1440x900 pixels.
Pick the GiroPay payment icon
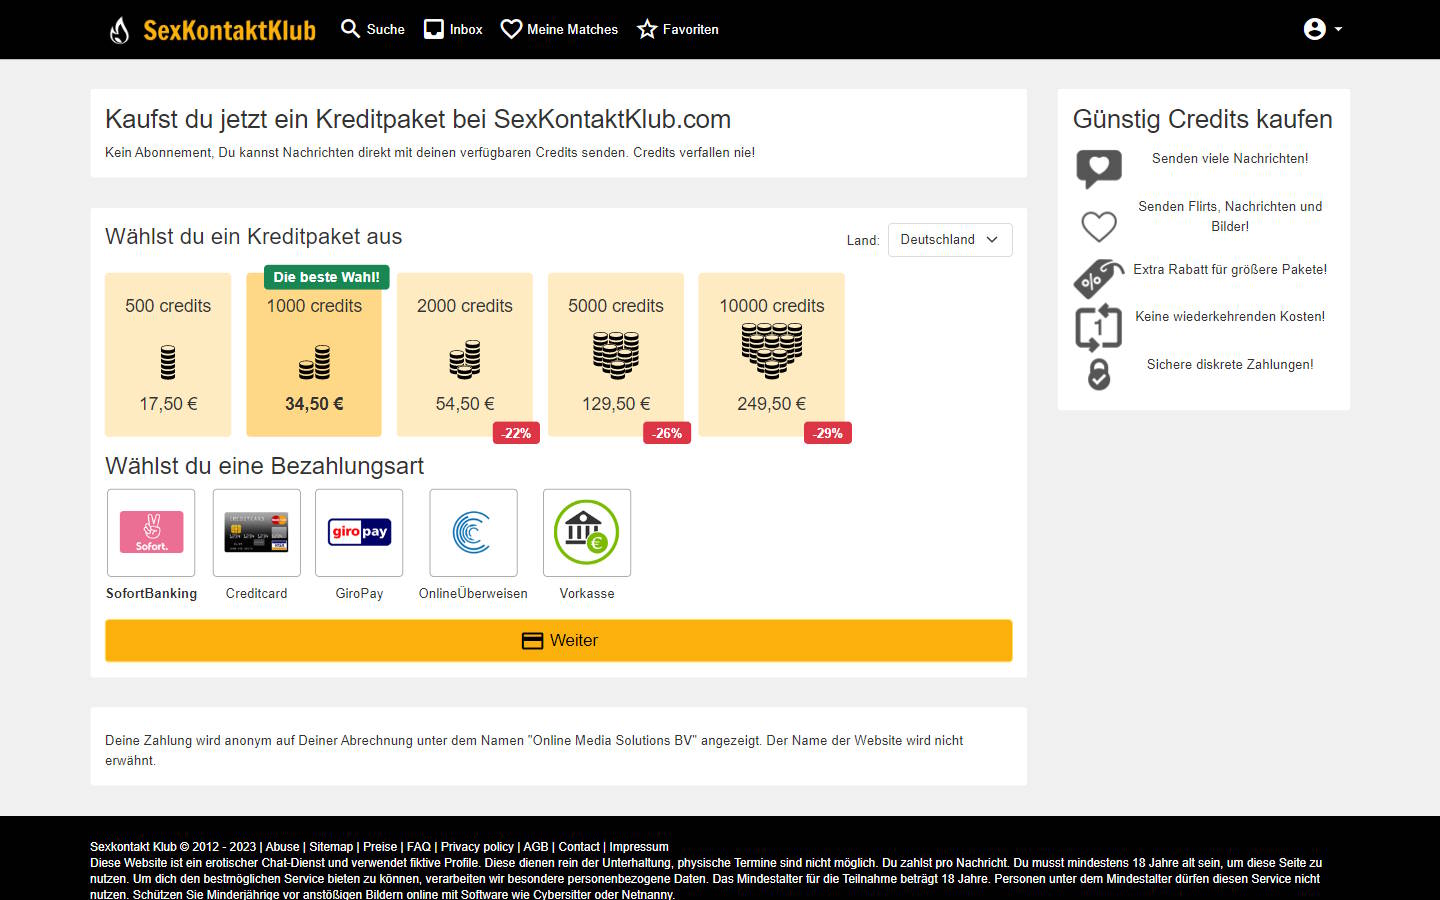(x=359, y=532)
